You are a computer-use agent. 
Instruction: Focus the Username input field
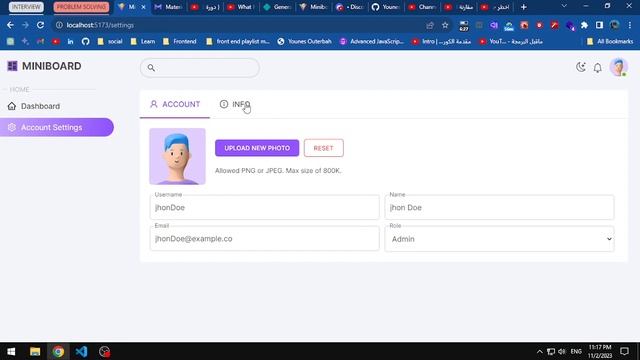264,207
